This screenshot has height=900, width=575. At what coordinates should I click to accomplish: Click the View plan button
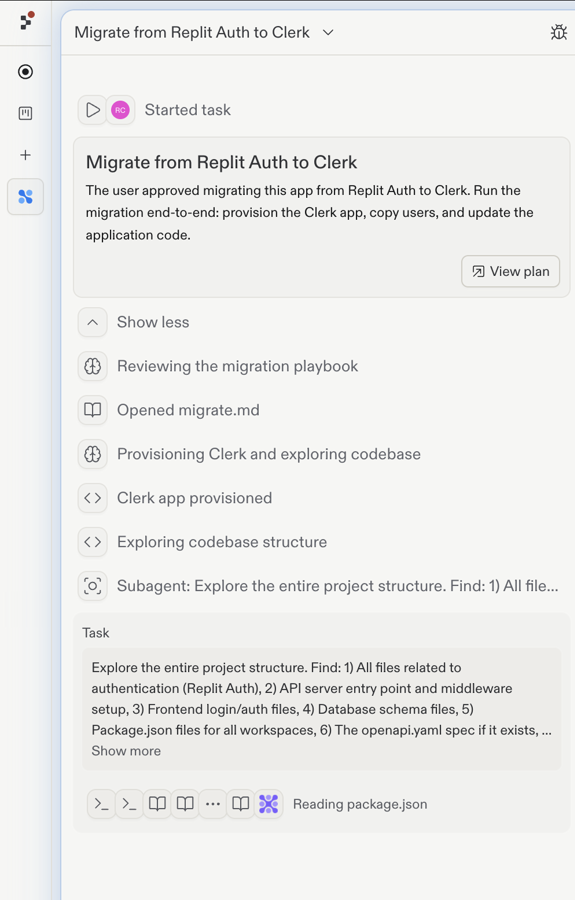(x=510, y=271)
